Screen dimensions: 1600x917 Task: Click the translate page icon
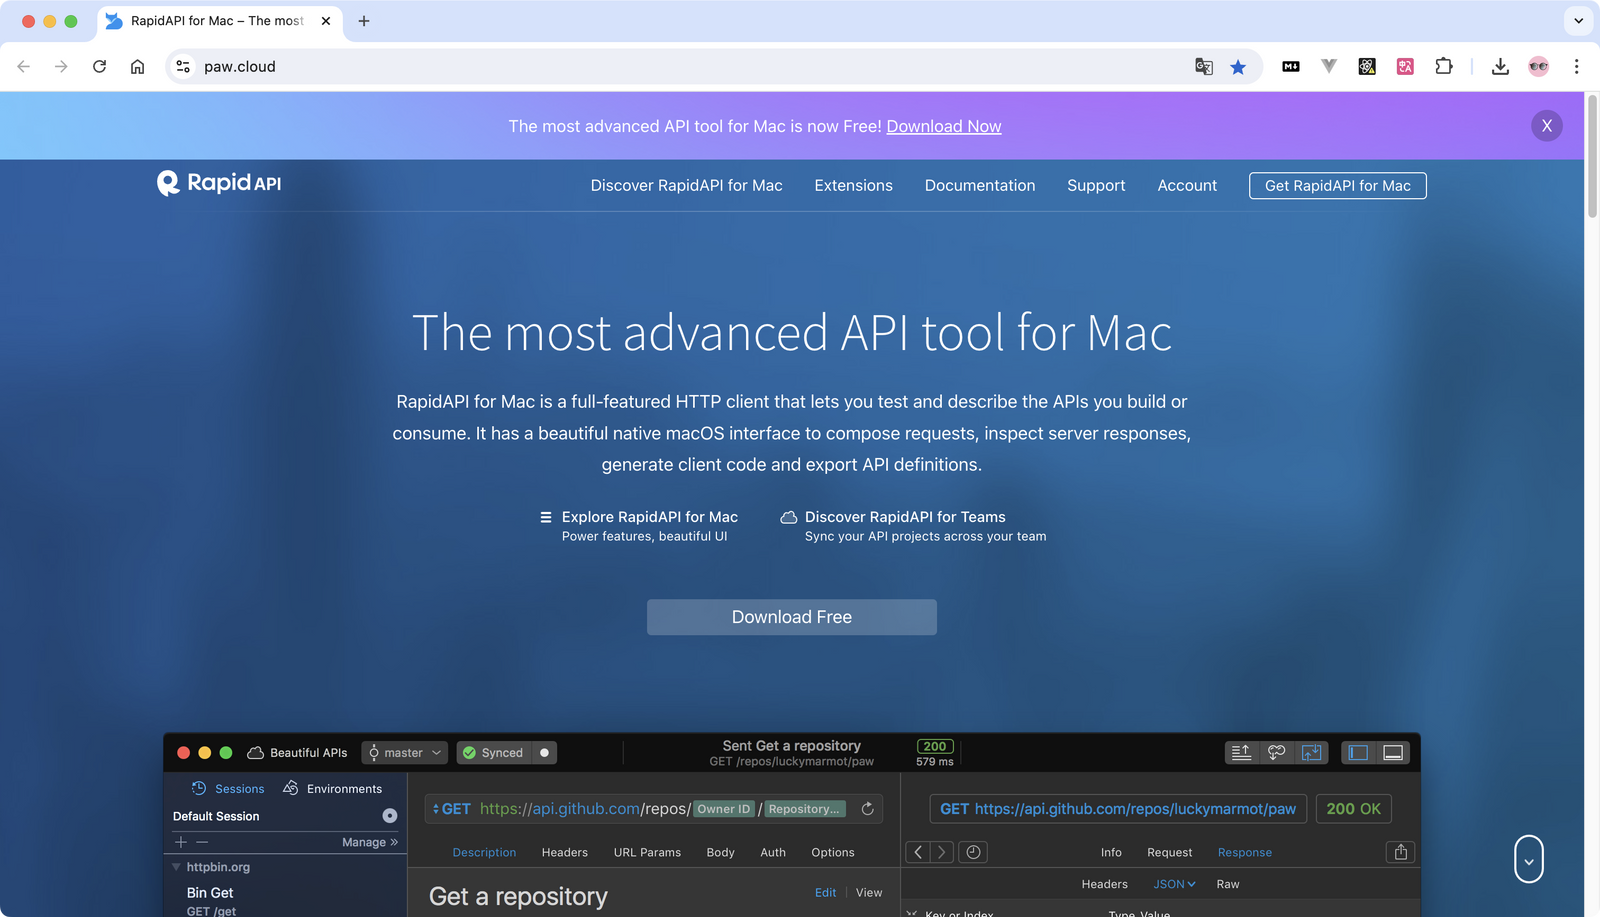point(1204,67)
